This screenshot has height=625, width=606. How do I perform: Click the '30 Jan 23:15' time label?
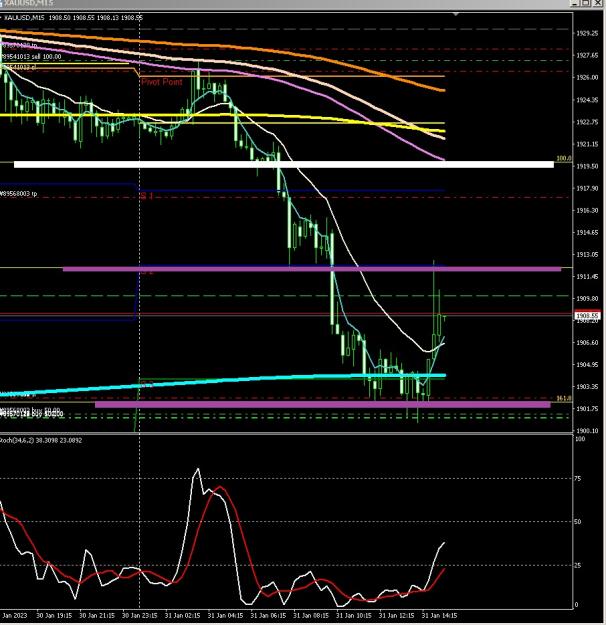140,615
